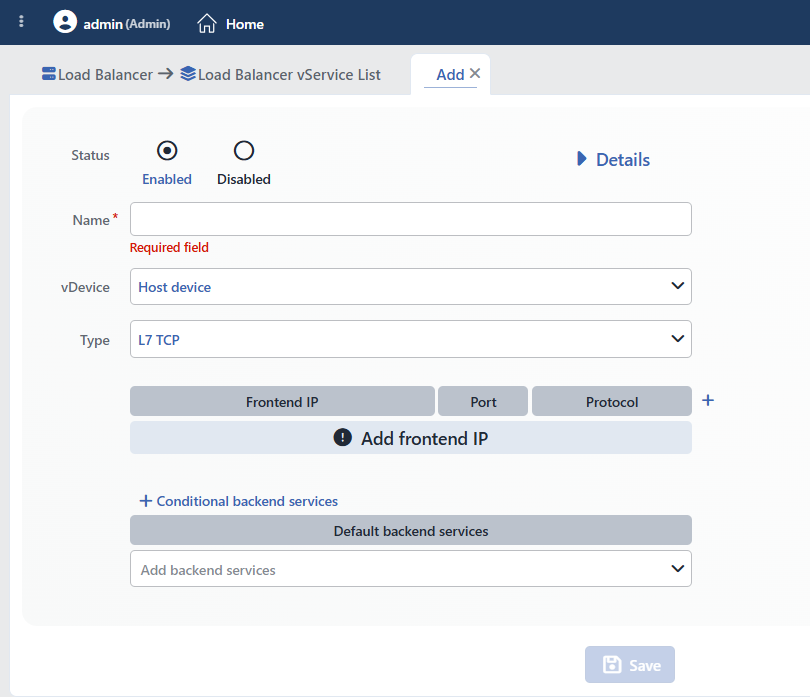Click the Frontend IP column header

coord(282,401)
